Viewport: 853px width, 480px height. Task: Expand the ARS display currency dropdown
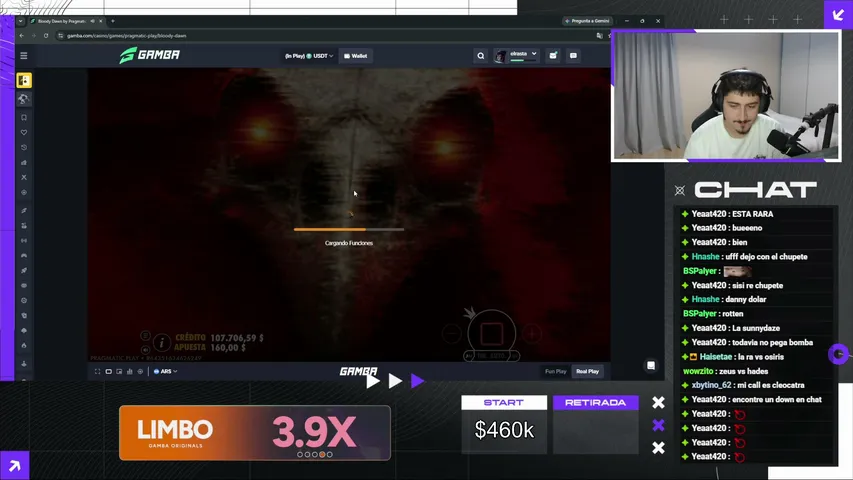pos(165,372)
